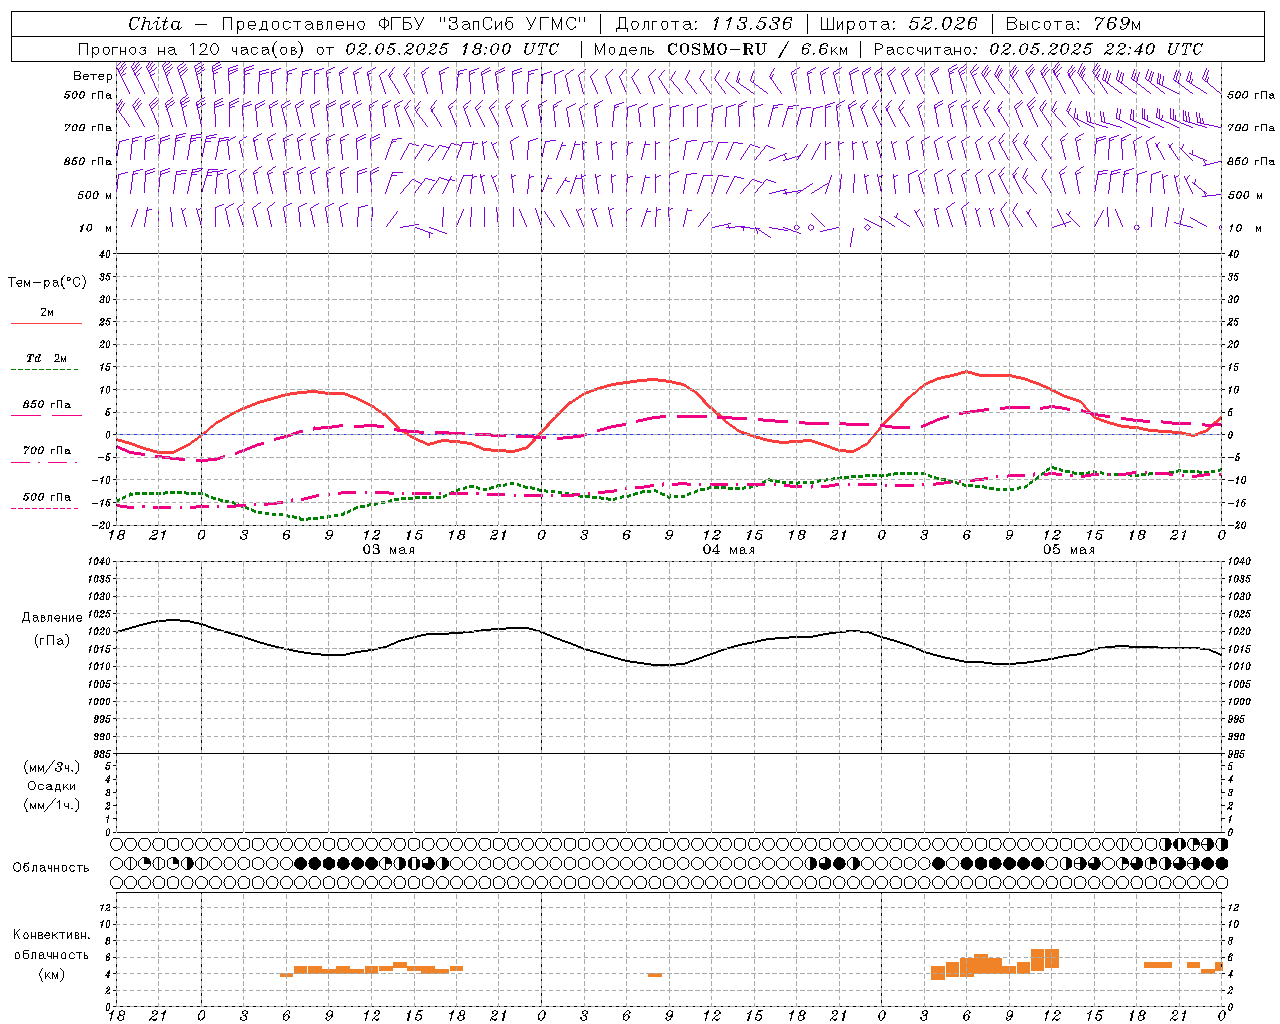
Task: Click the "Давление" pressure panel label
Action: pyautogui.click(x=52, y=618)
